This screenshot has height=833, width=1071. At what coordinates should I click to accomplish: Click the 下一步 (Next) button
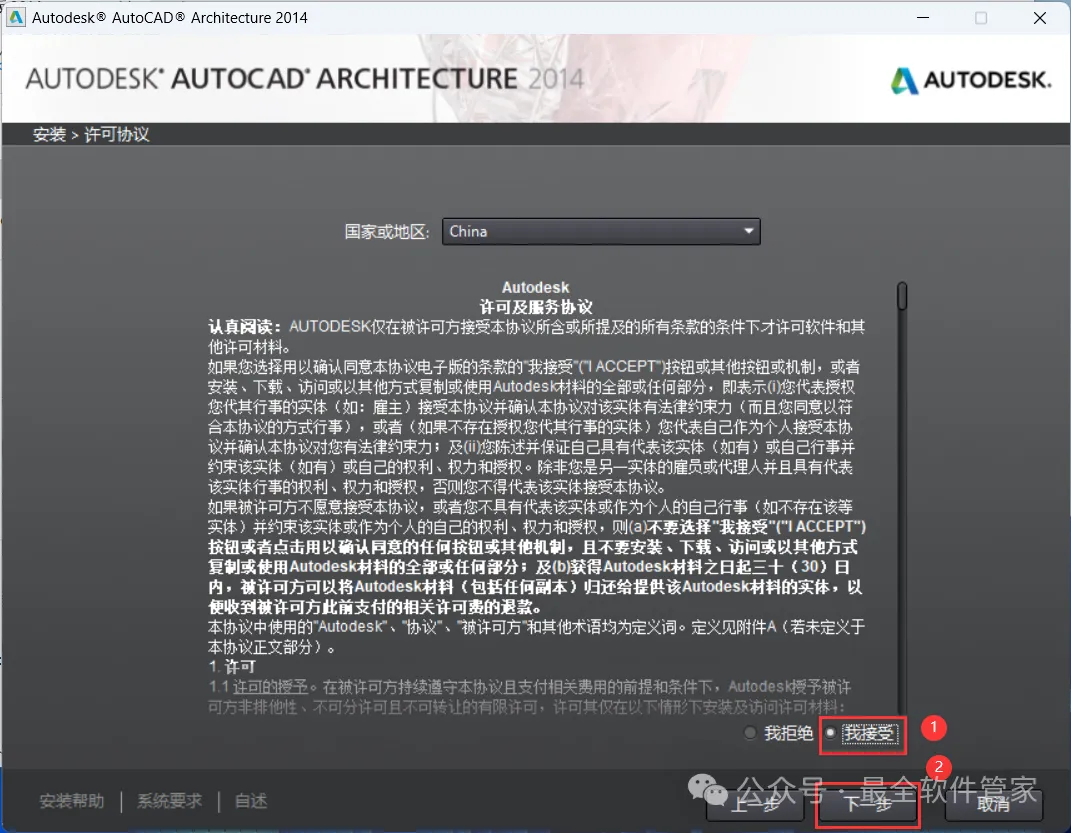click(867, 804)
